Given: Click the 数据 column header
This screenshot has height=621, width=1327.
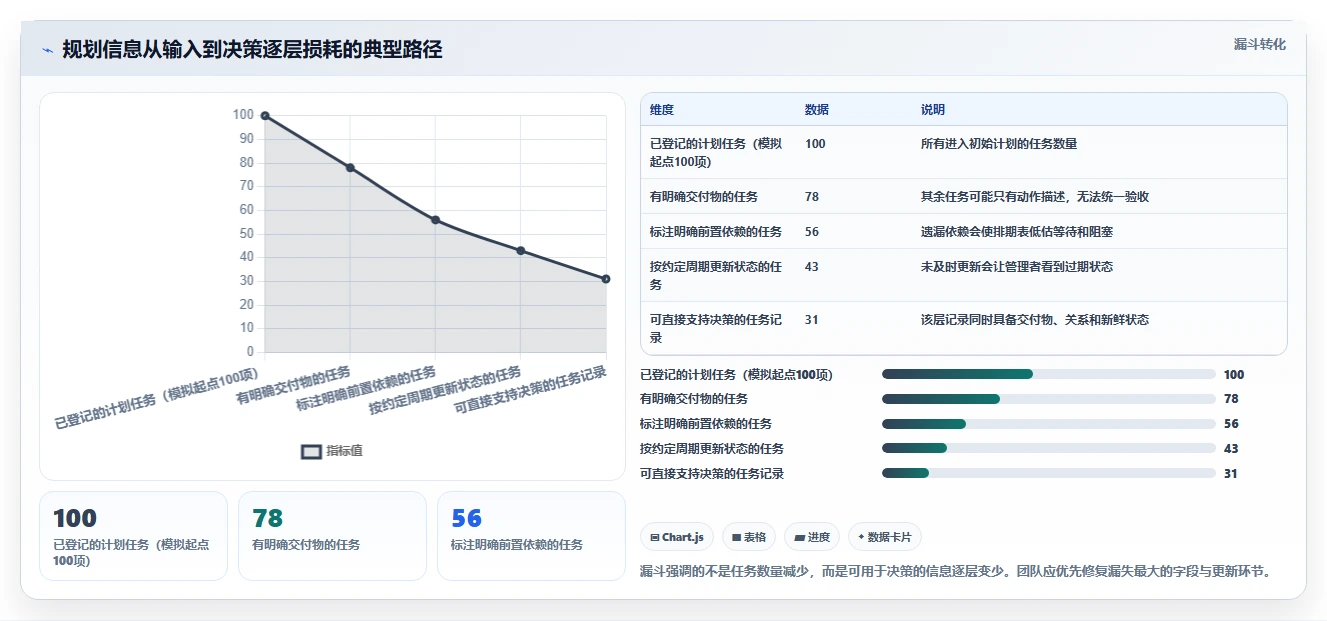Looking at the screenshot, I should pos(817,110).
